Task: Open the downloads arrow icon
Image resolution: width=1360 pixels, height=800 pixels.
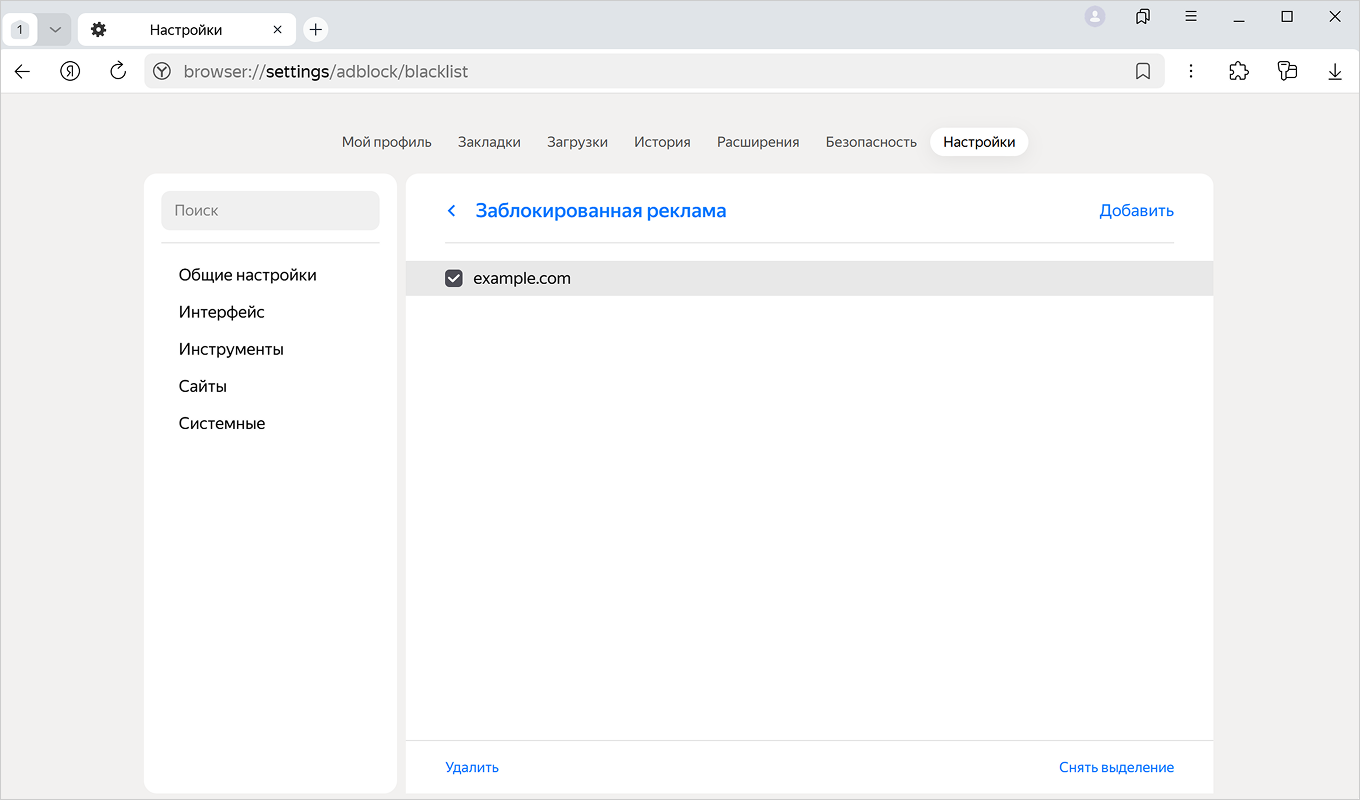Action: click(1335, 71)
